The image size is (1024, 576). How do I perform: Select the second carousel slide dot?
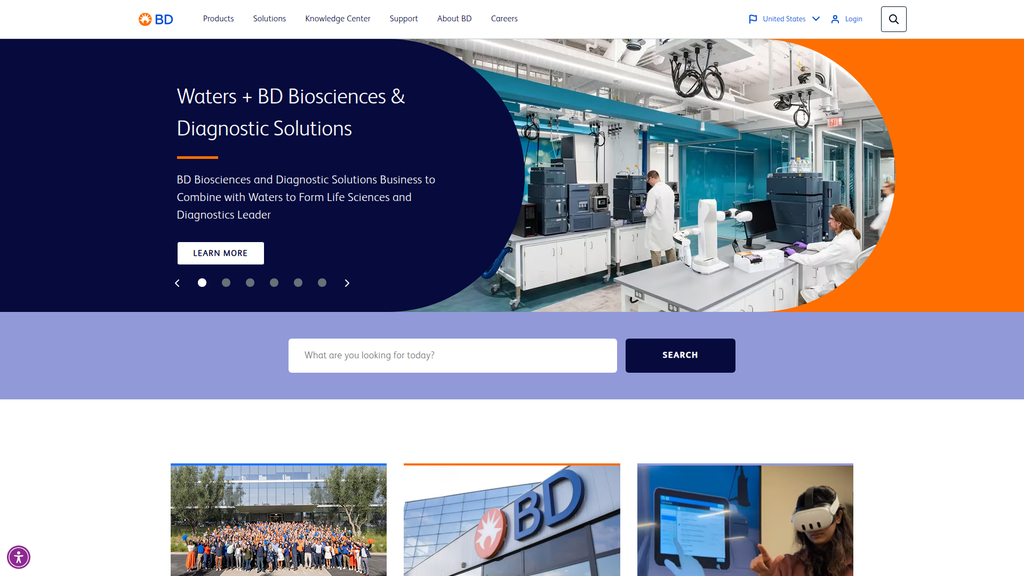pyautogui.click(x=226, y=283)
